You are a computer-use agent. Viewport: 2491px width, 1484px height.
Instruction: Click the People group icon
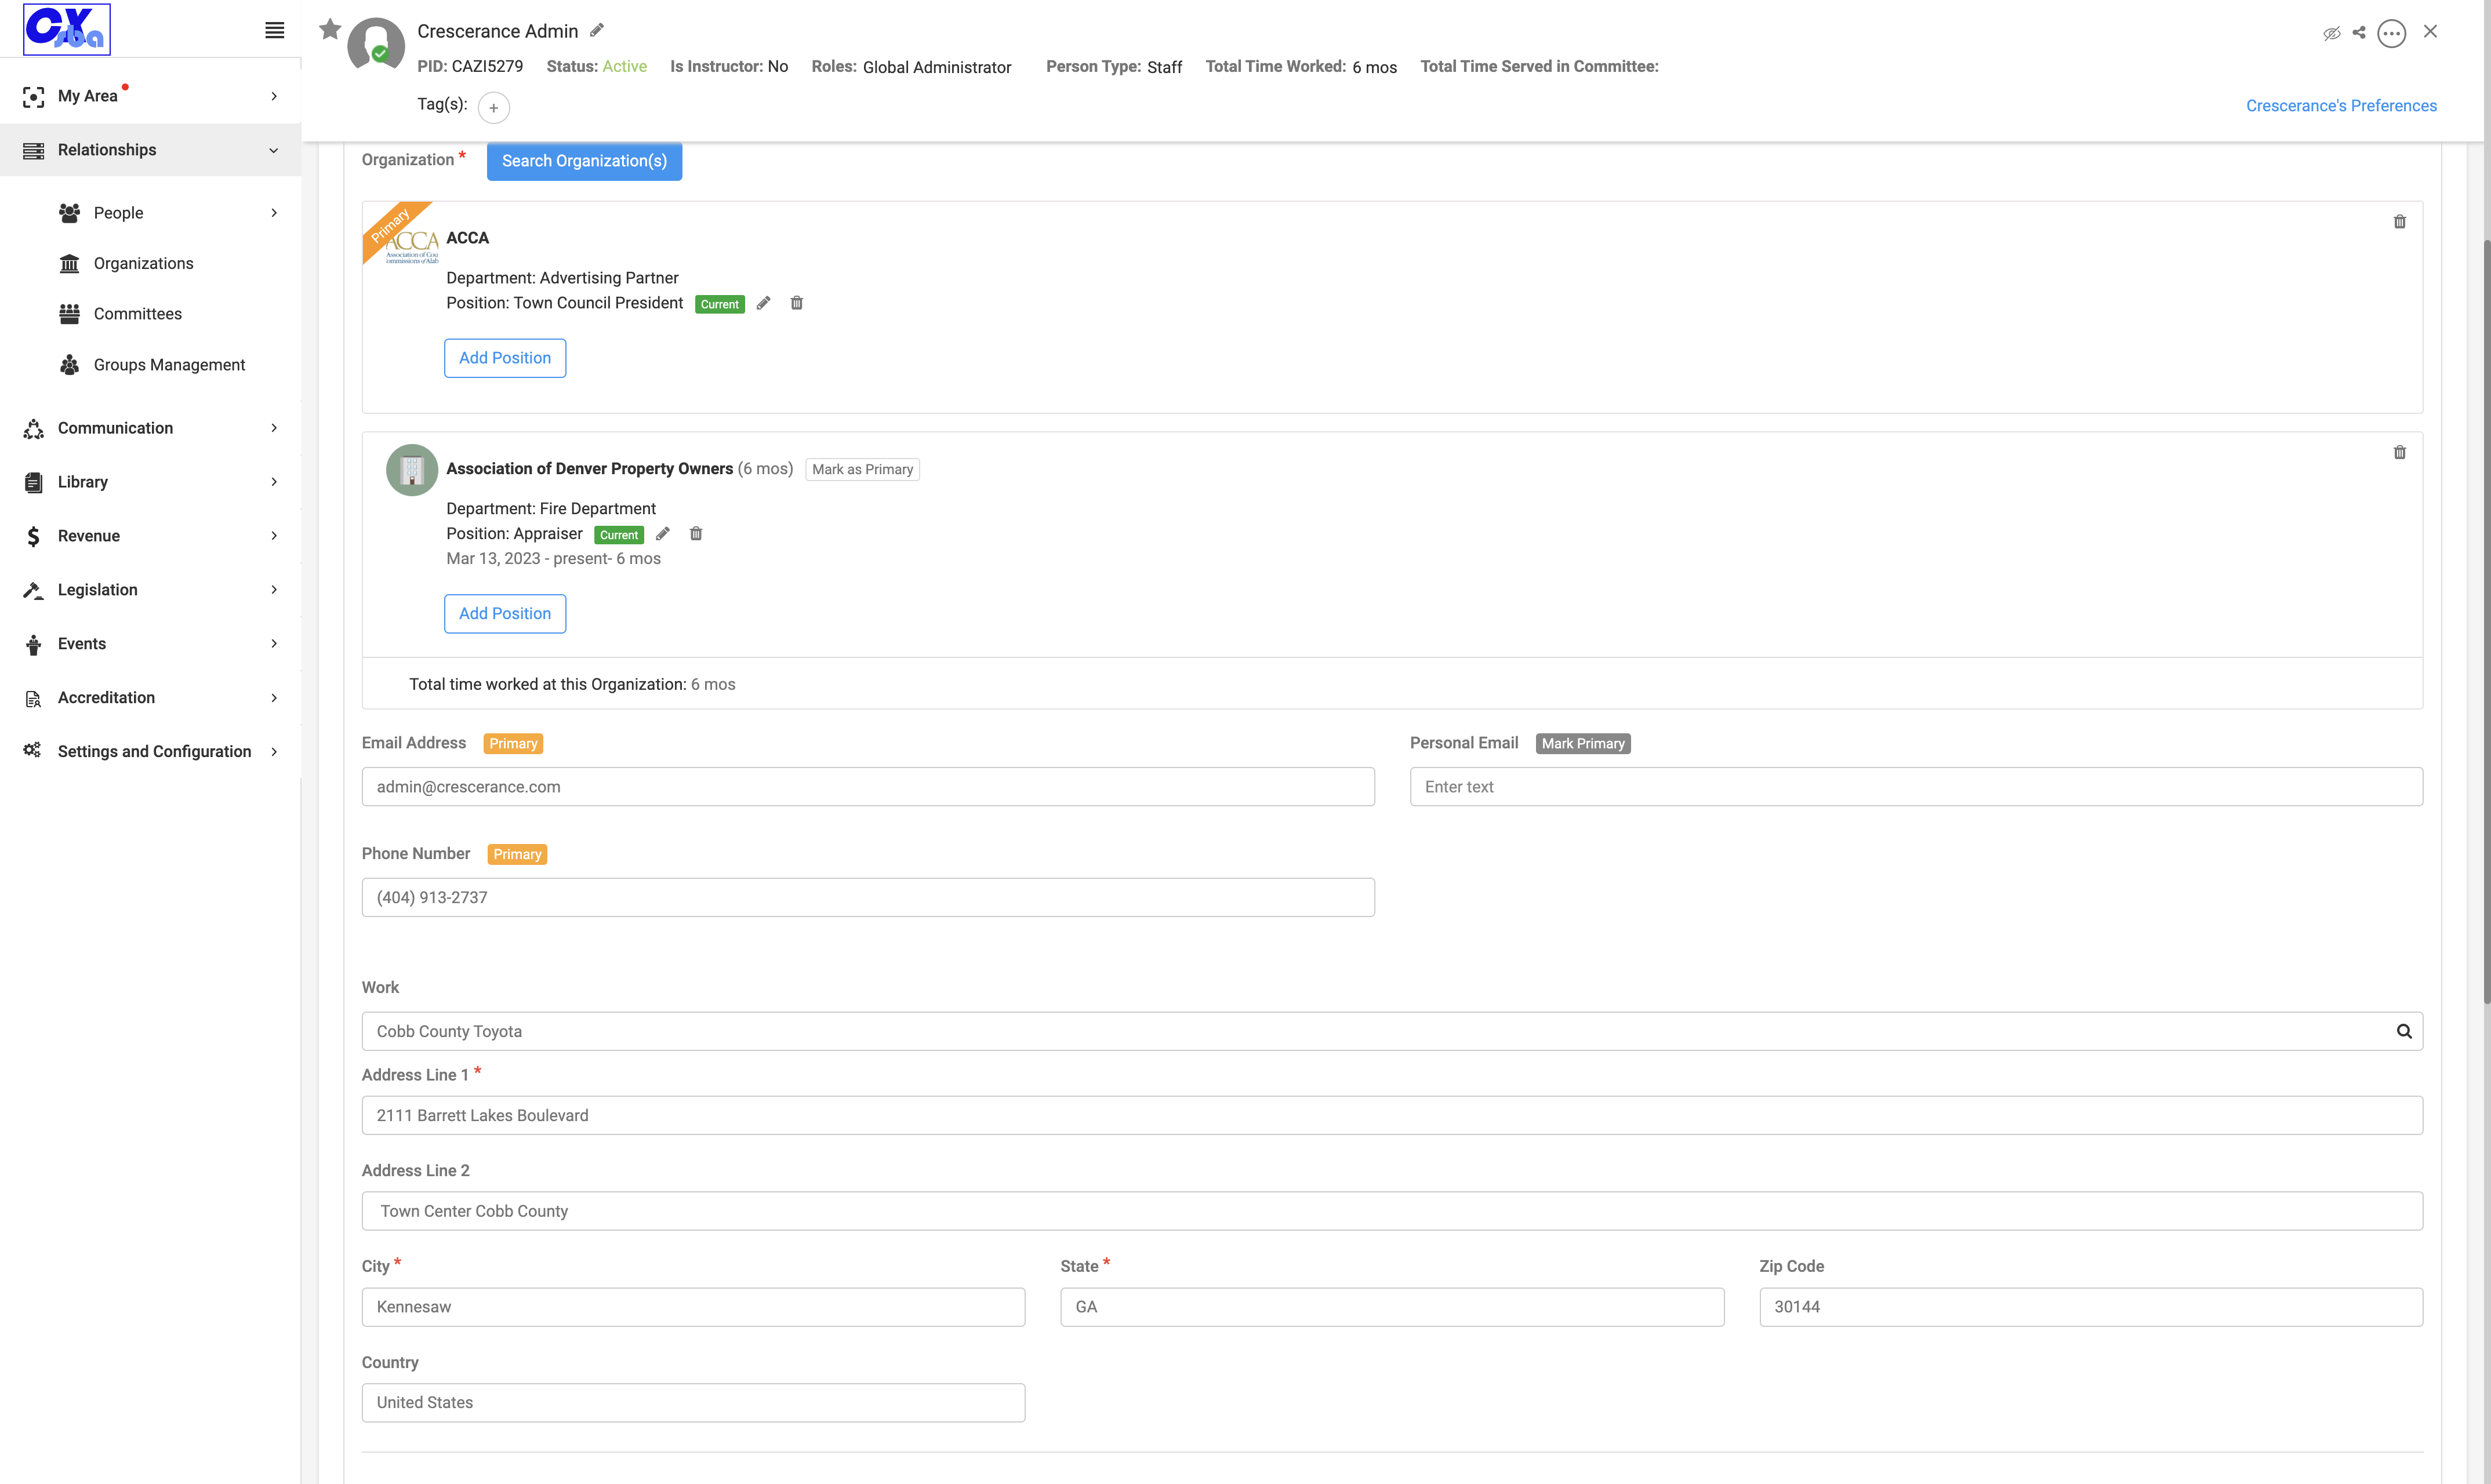click(x=69, y=213)
